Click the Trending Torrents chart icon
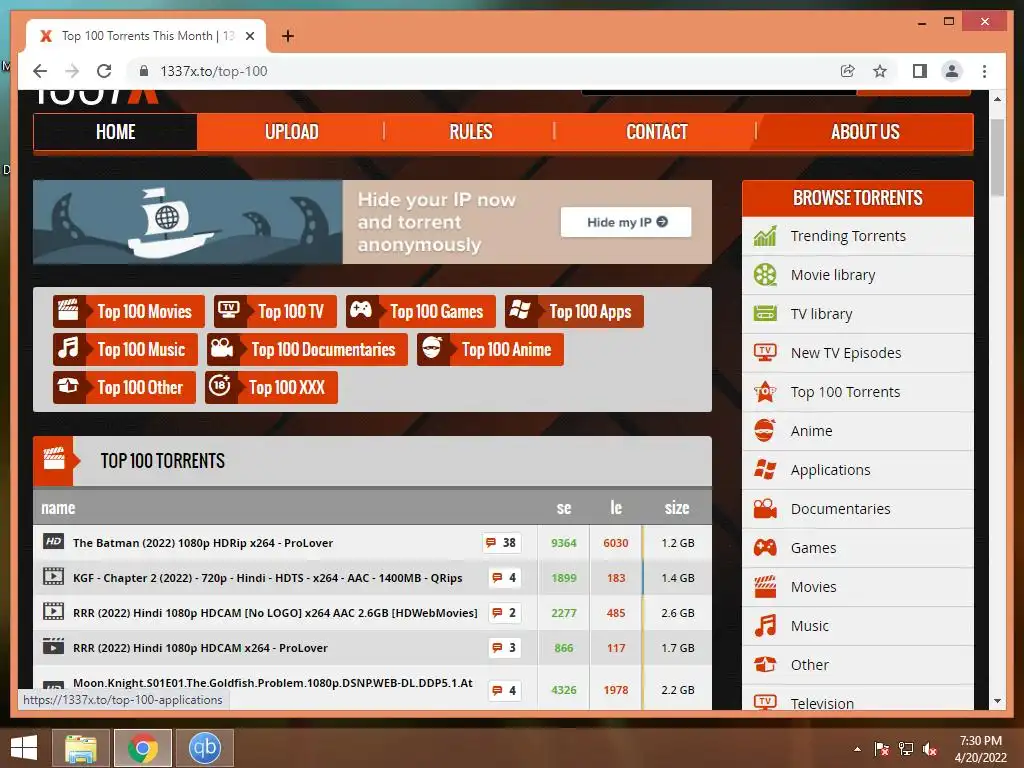 765,236
